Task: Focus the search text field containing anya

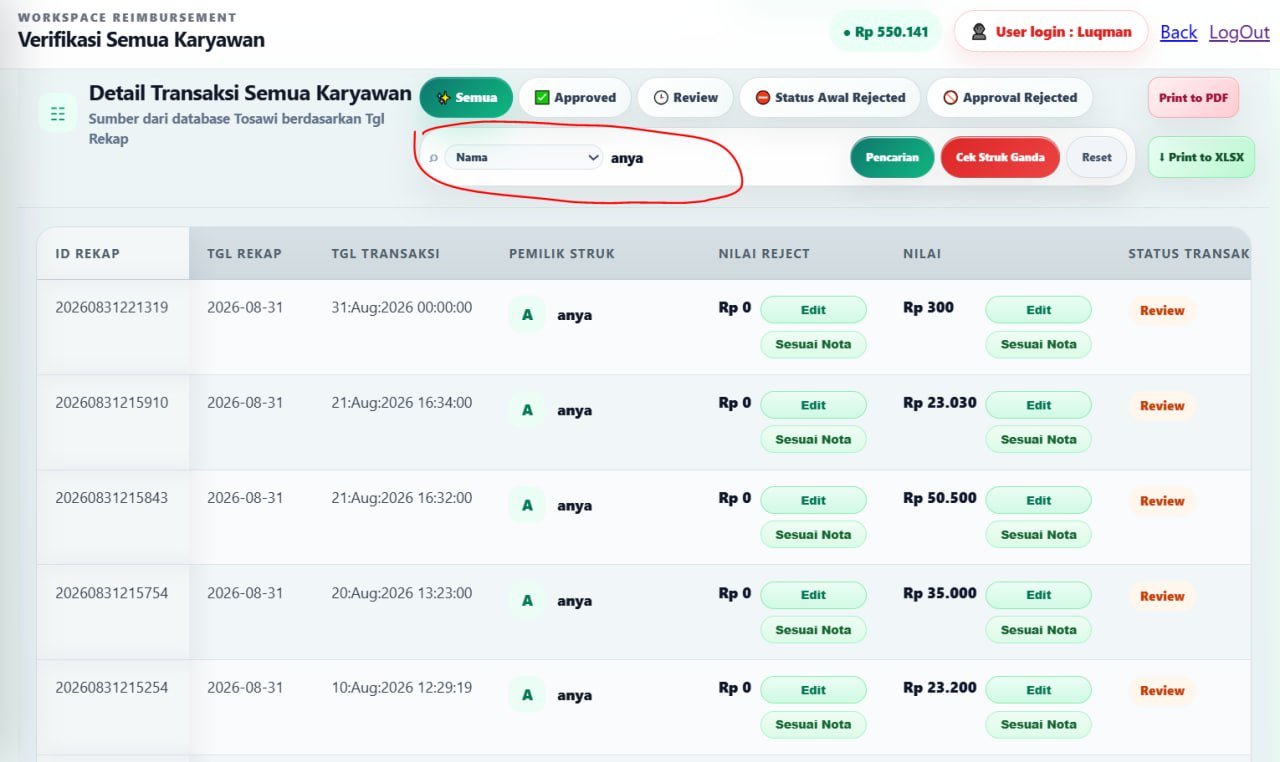Action: tap(725, 157)
